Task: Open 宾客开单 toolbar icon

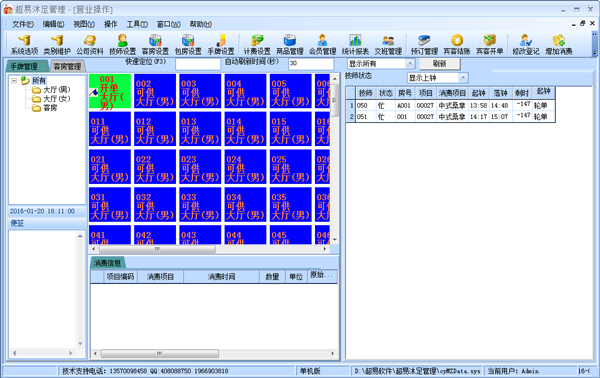Action: click(x=489, y=45)
